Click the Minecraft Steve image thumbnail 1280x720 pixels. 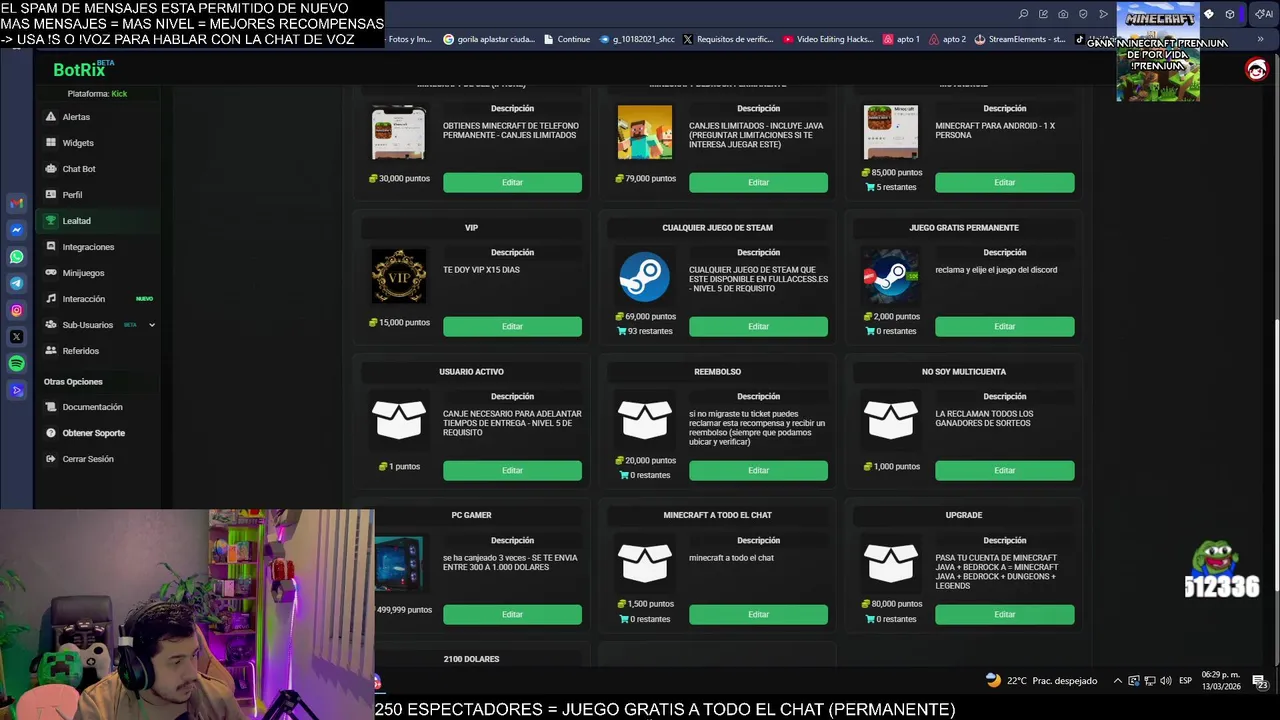(645, 132)
